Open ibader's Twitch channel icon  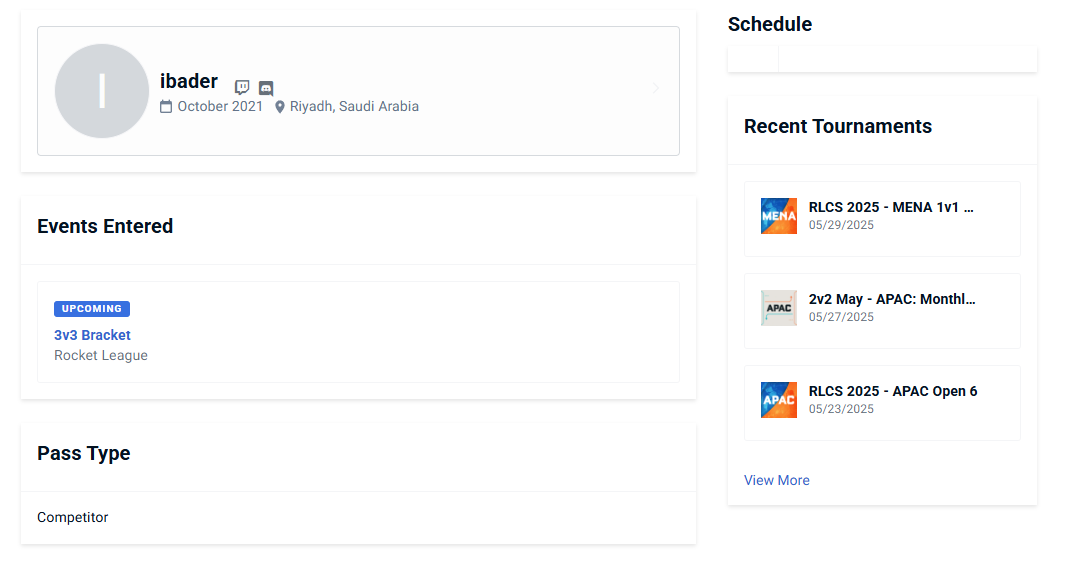click(x=242, y=88)
